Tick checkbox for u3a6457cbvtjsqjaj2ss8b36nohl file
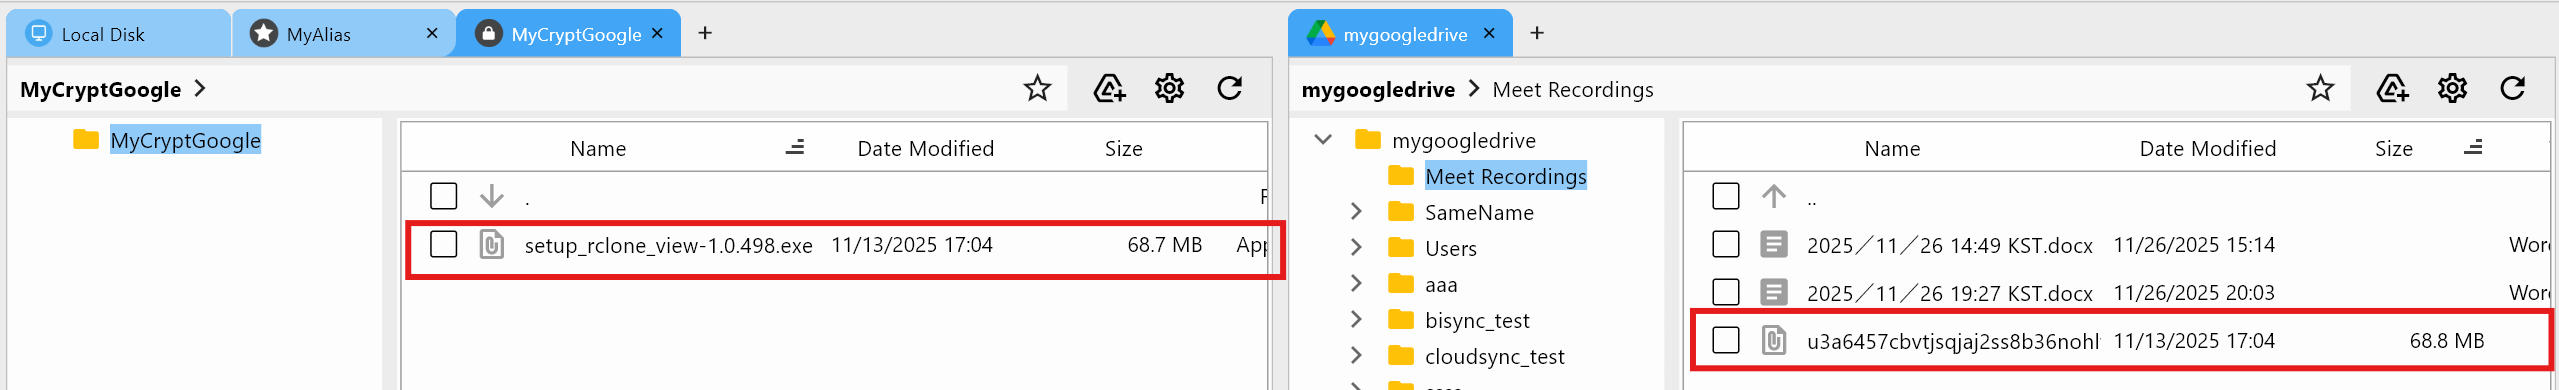This screenshot has height=390, width=2559. pos(1726,340)
